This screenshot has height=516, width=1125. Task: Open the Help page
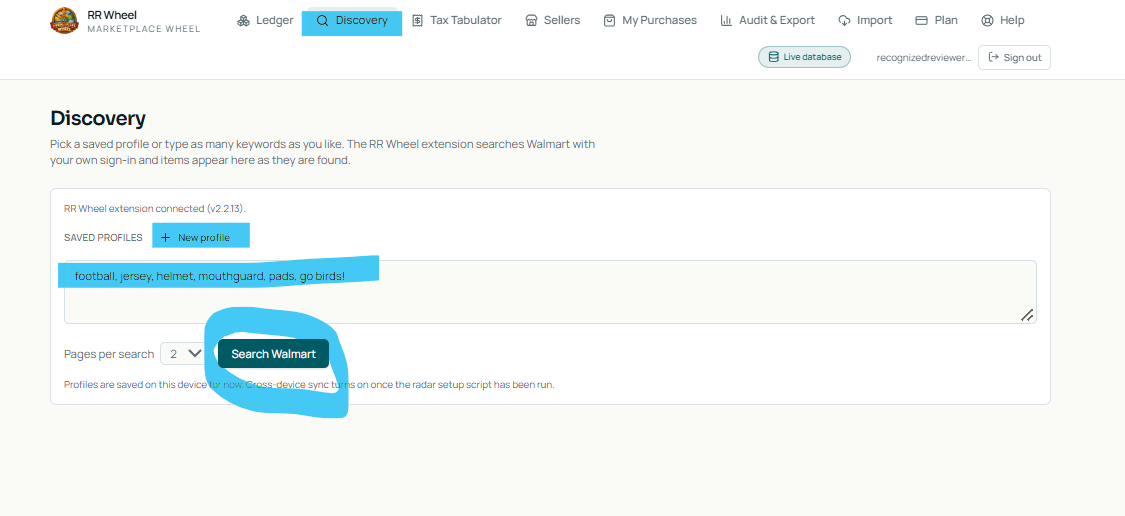point(1002,20)
